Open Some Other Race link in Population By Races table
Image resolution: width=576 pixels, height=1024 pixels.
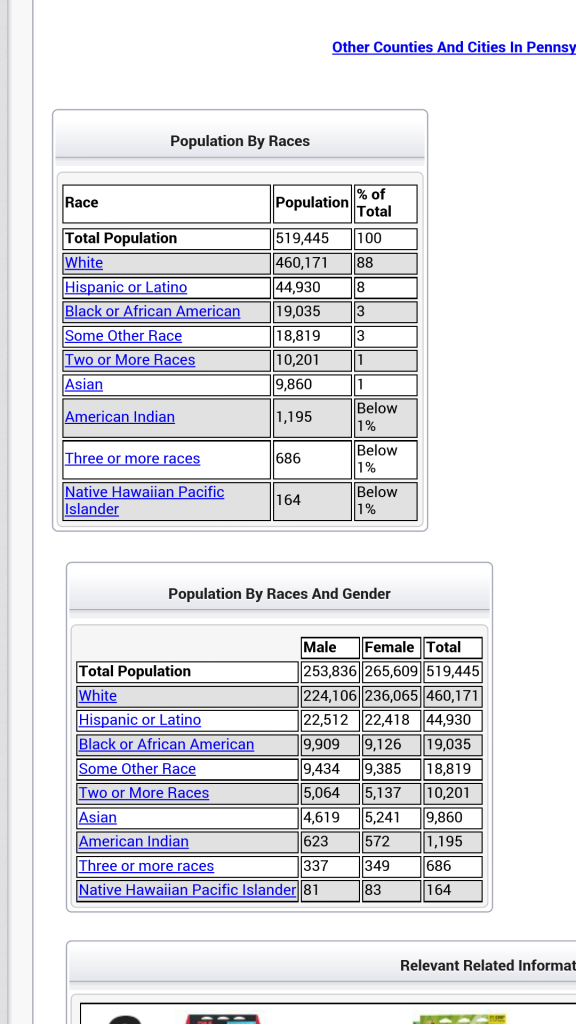(x=123, y=336)
